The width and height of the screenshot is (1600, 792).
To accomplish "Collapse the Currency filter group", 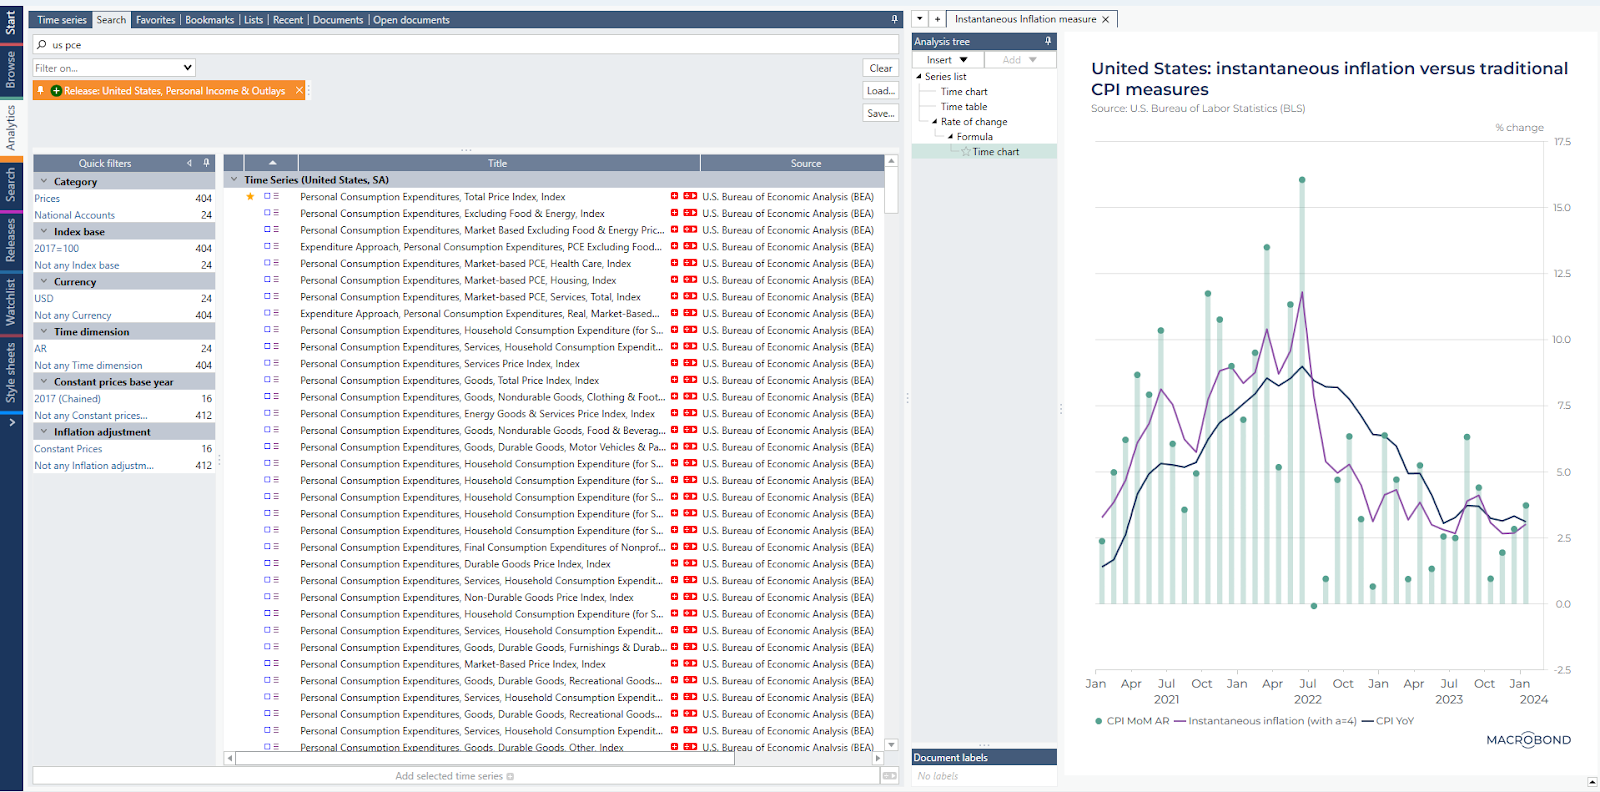I will (x=44, y=281).
